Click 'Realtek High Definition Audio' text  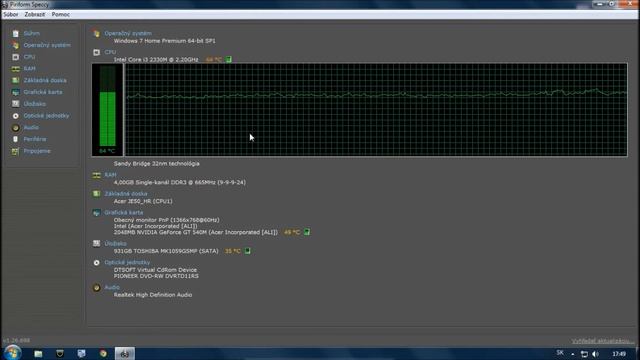[153, 295]
